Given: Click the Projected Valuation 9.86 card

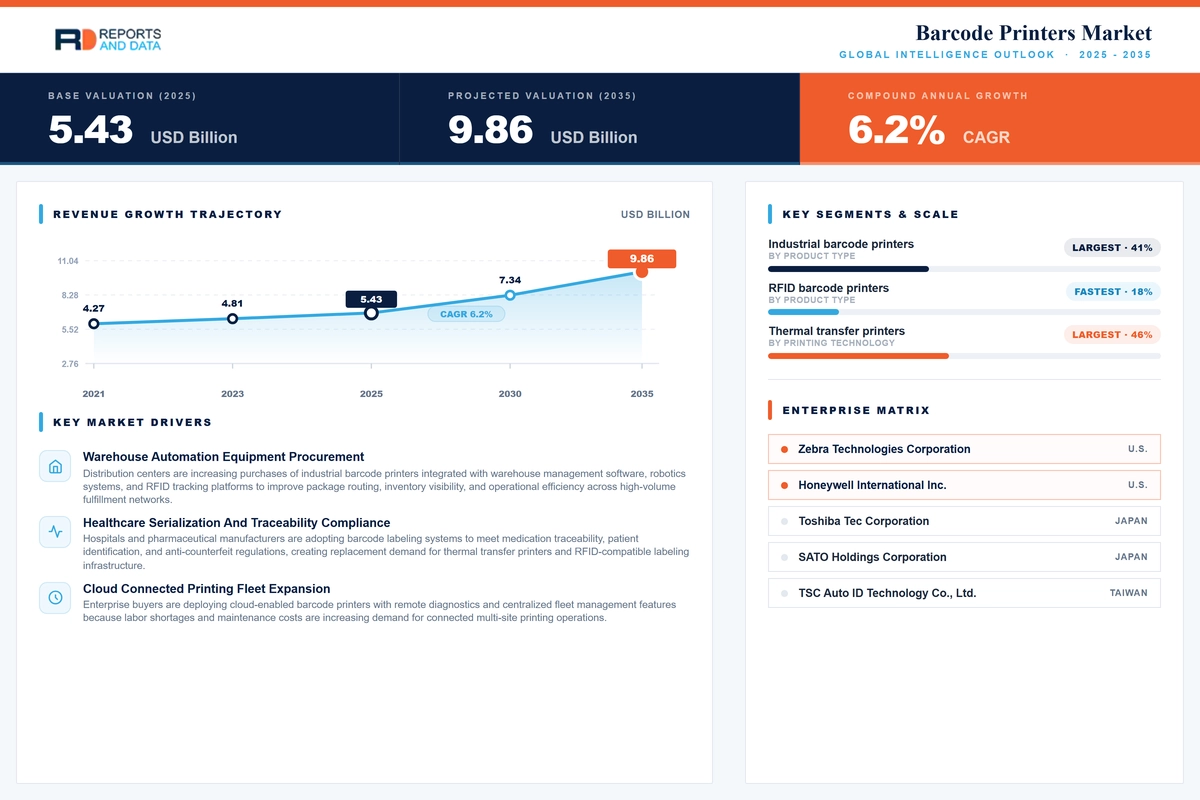Looking at the screenshot, I should coord(600,117).
